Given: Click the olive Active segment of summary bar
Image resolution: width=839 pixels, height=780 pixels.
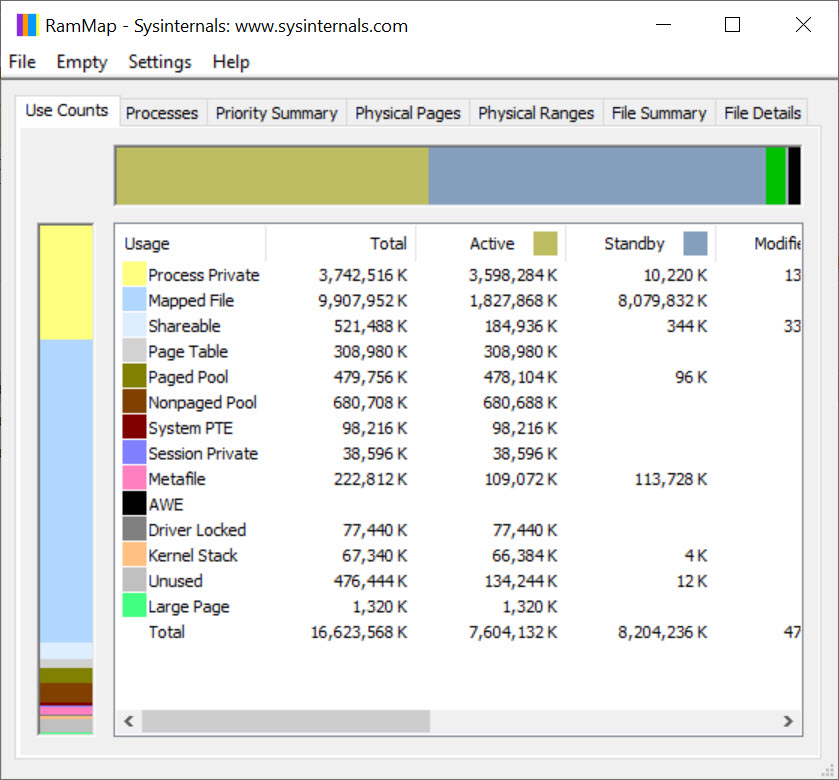Looking at the screenshot, I should click(272, 176).
